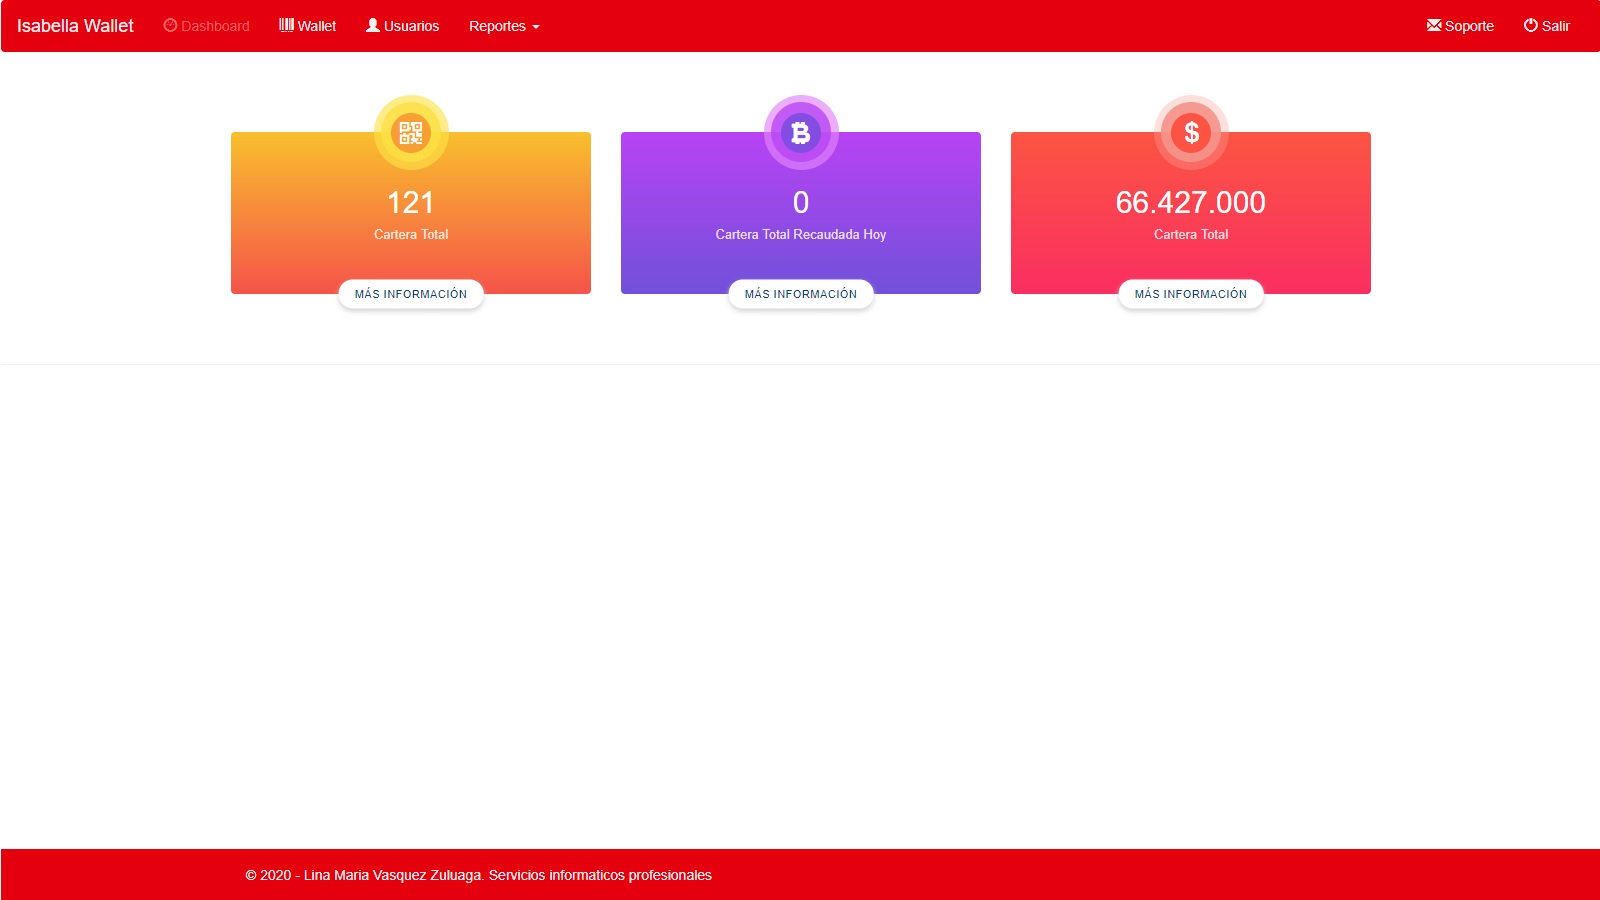
Task: Click the 121 value on the orange card
Action: [411, 203]
